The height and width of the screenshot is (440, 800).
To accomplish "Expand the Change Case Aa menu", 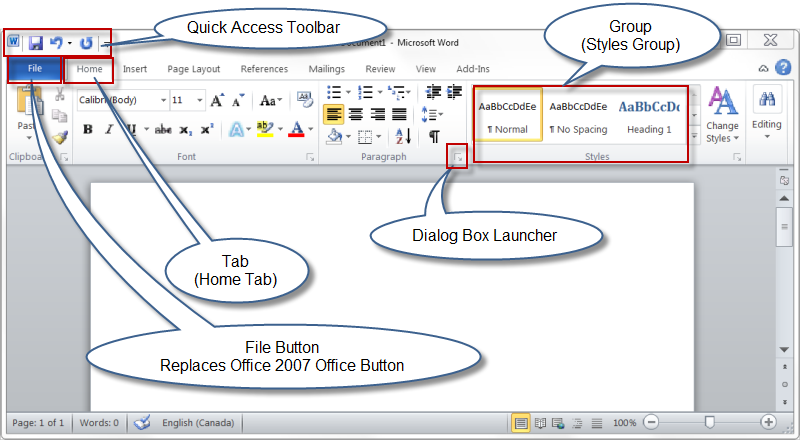I will [270, 100].
